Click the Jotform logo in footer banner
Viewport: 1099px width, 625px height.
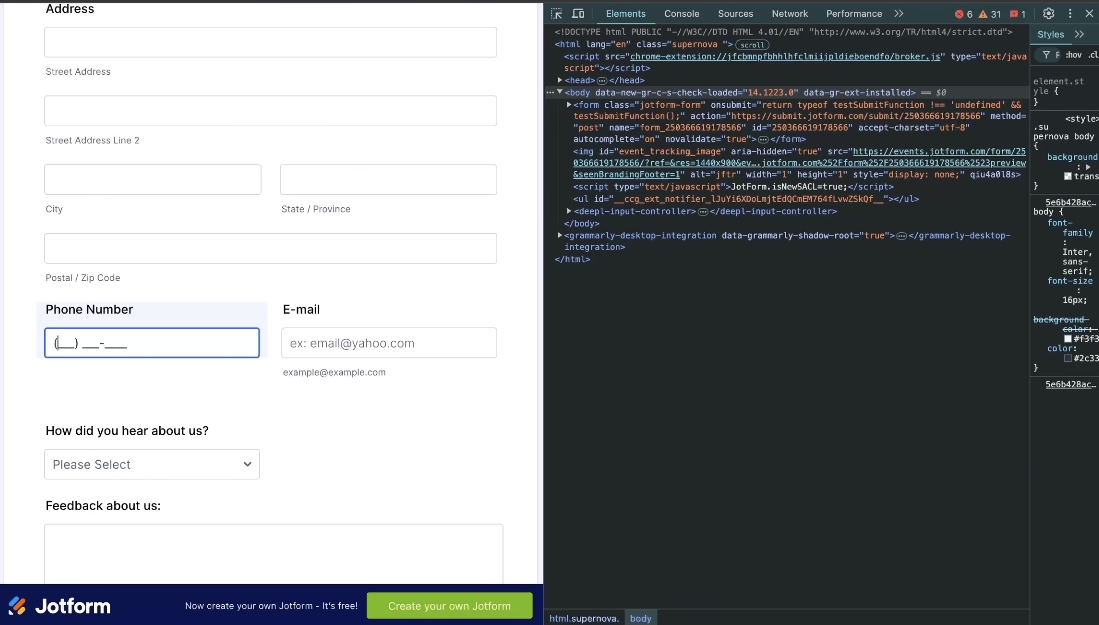(59, 606)
